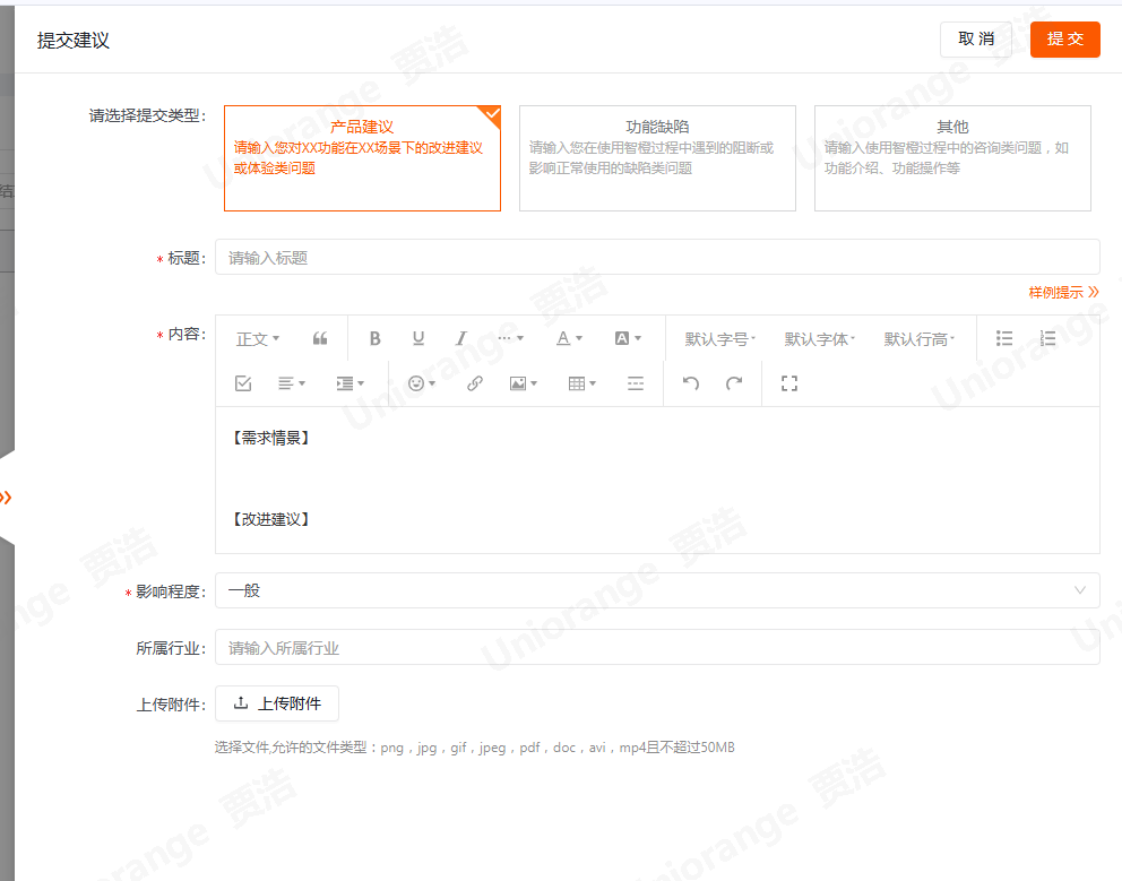Insert an ordered numbered list

1048,339
